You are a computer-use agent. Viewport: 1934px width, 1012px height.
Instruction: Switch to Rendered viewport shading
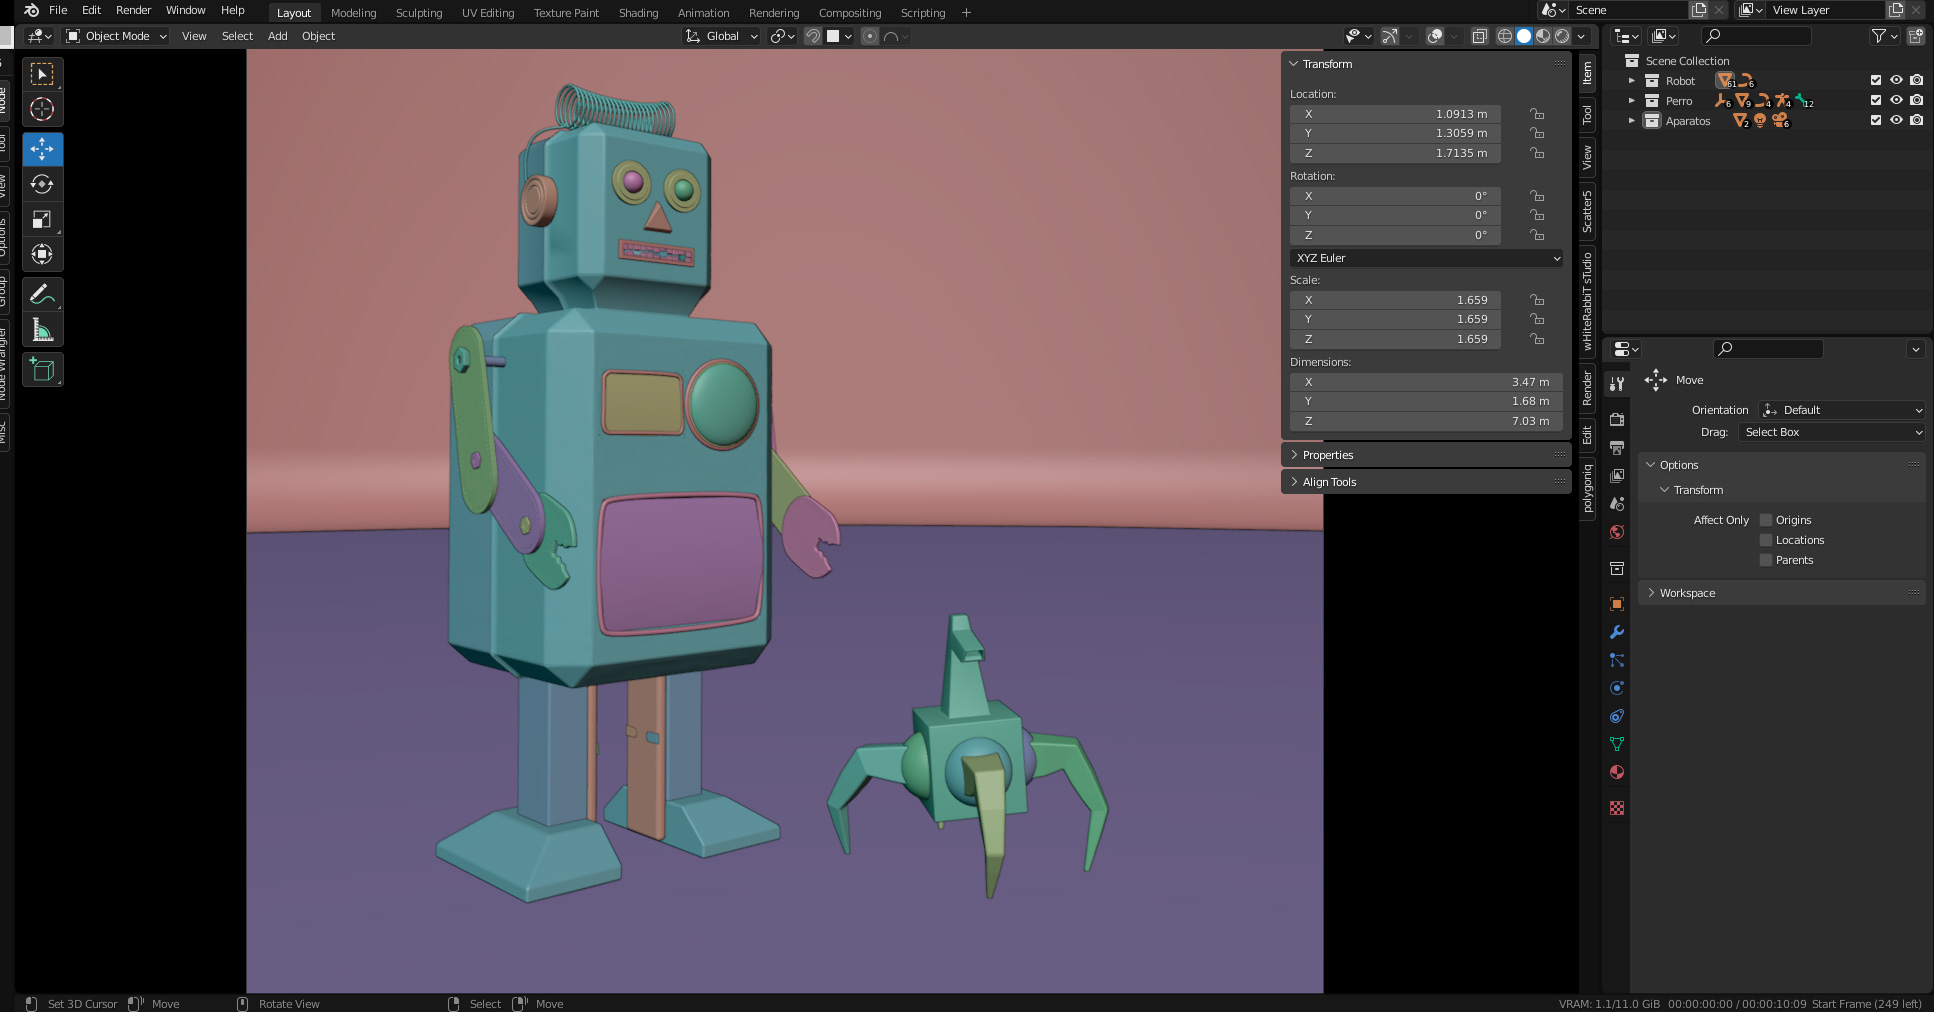1562,36
